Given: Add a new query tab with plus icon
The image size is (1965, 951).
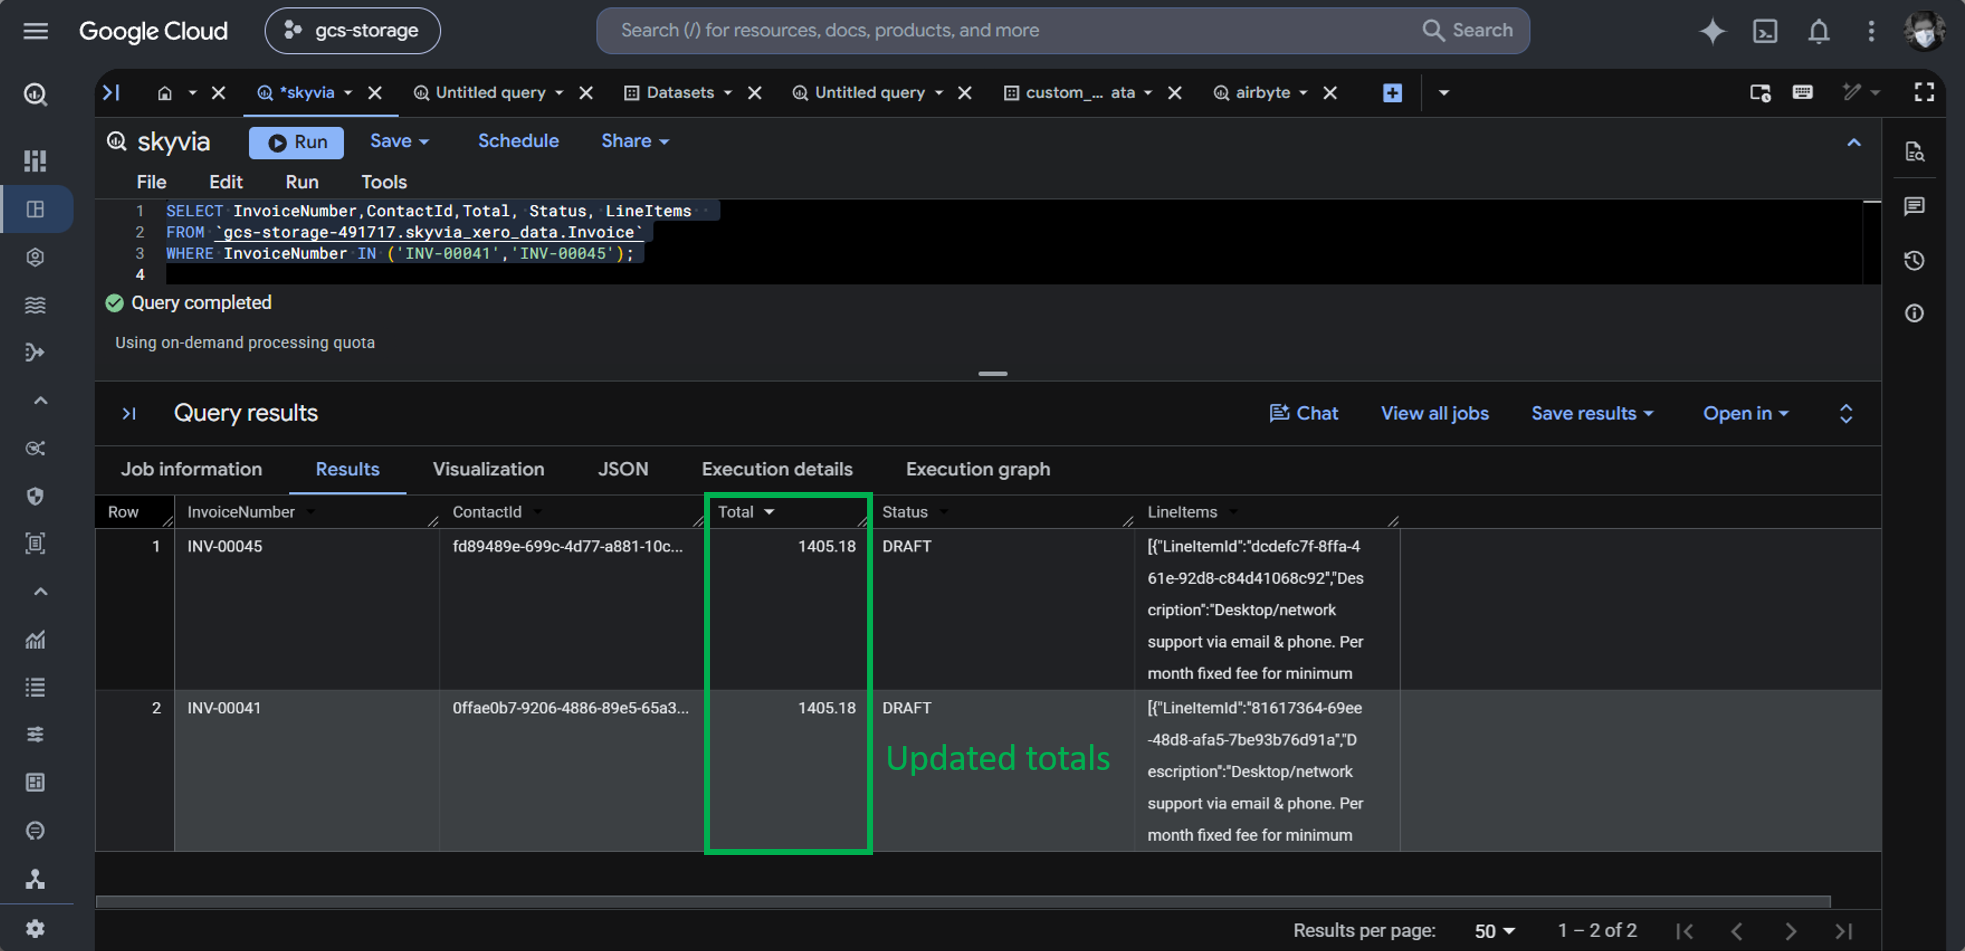Looking at the screenshot, I should pos(1392,93).
